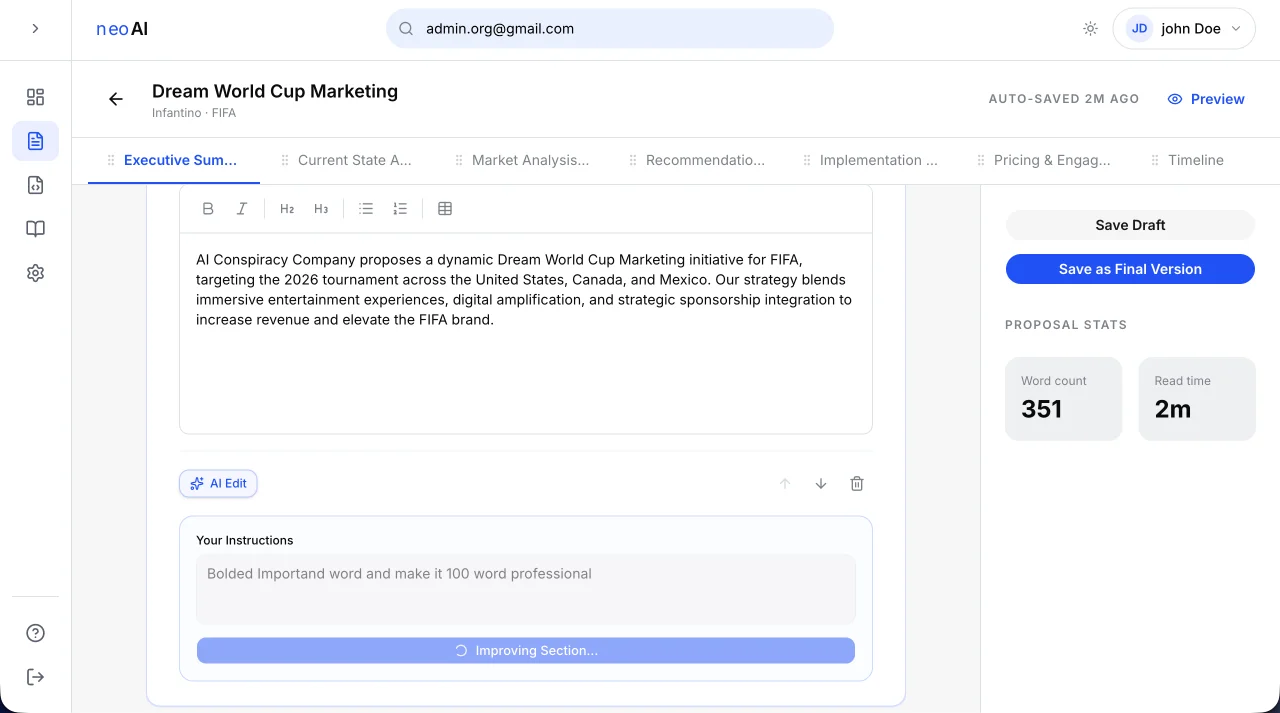Switch to the Recommendations tab
The width and height of the screenshot is (1280, 713).
(x=695, y=160)
